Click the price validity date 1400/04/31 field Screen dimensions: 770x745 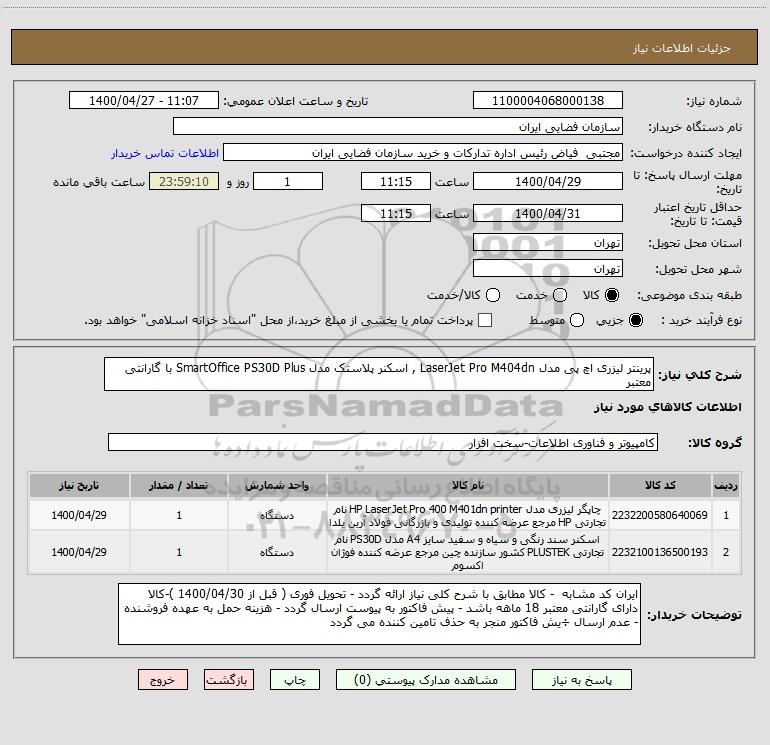coord(548,213)
